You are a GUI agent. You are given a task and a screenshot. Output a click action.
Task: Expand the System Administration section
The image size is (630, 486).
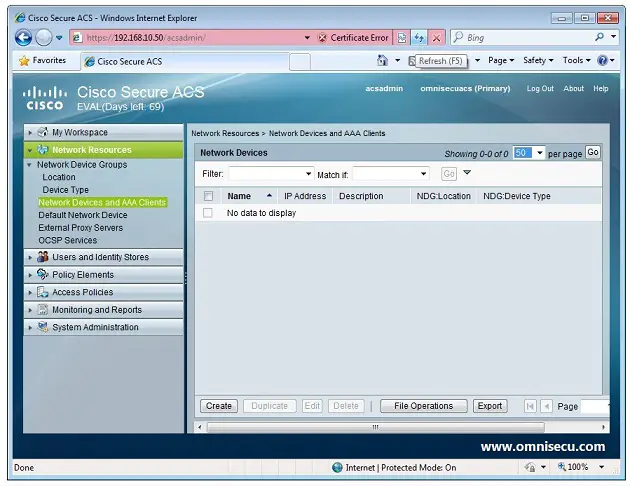[30, 328]
